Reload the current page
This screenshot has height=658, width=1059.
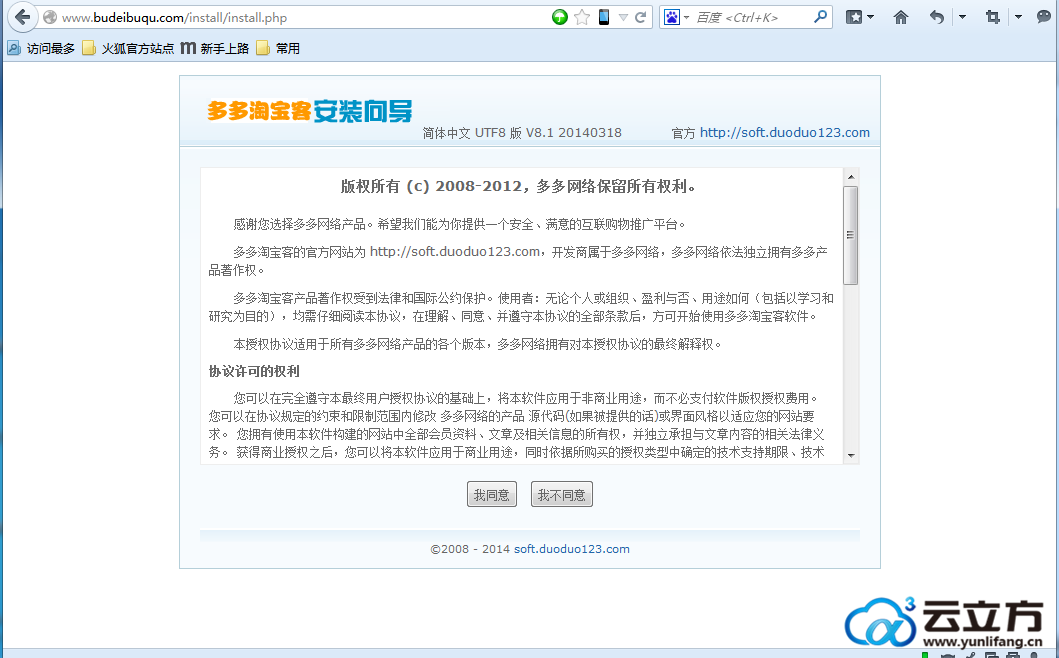click(x=640, y=17)
